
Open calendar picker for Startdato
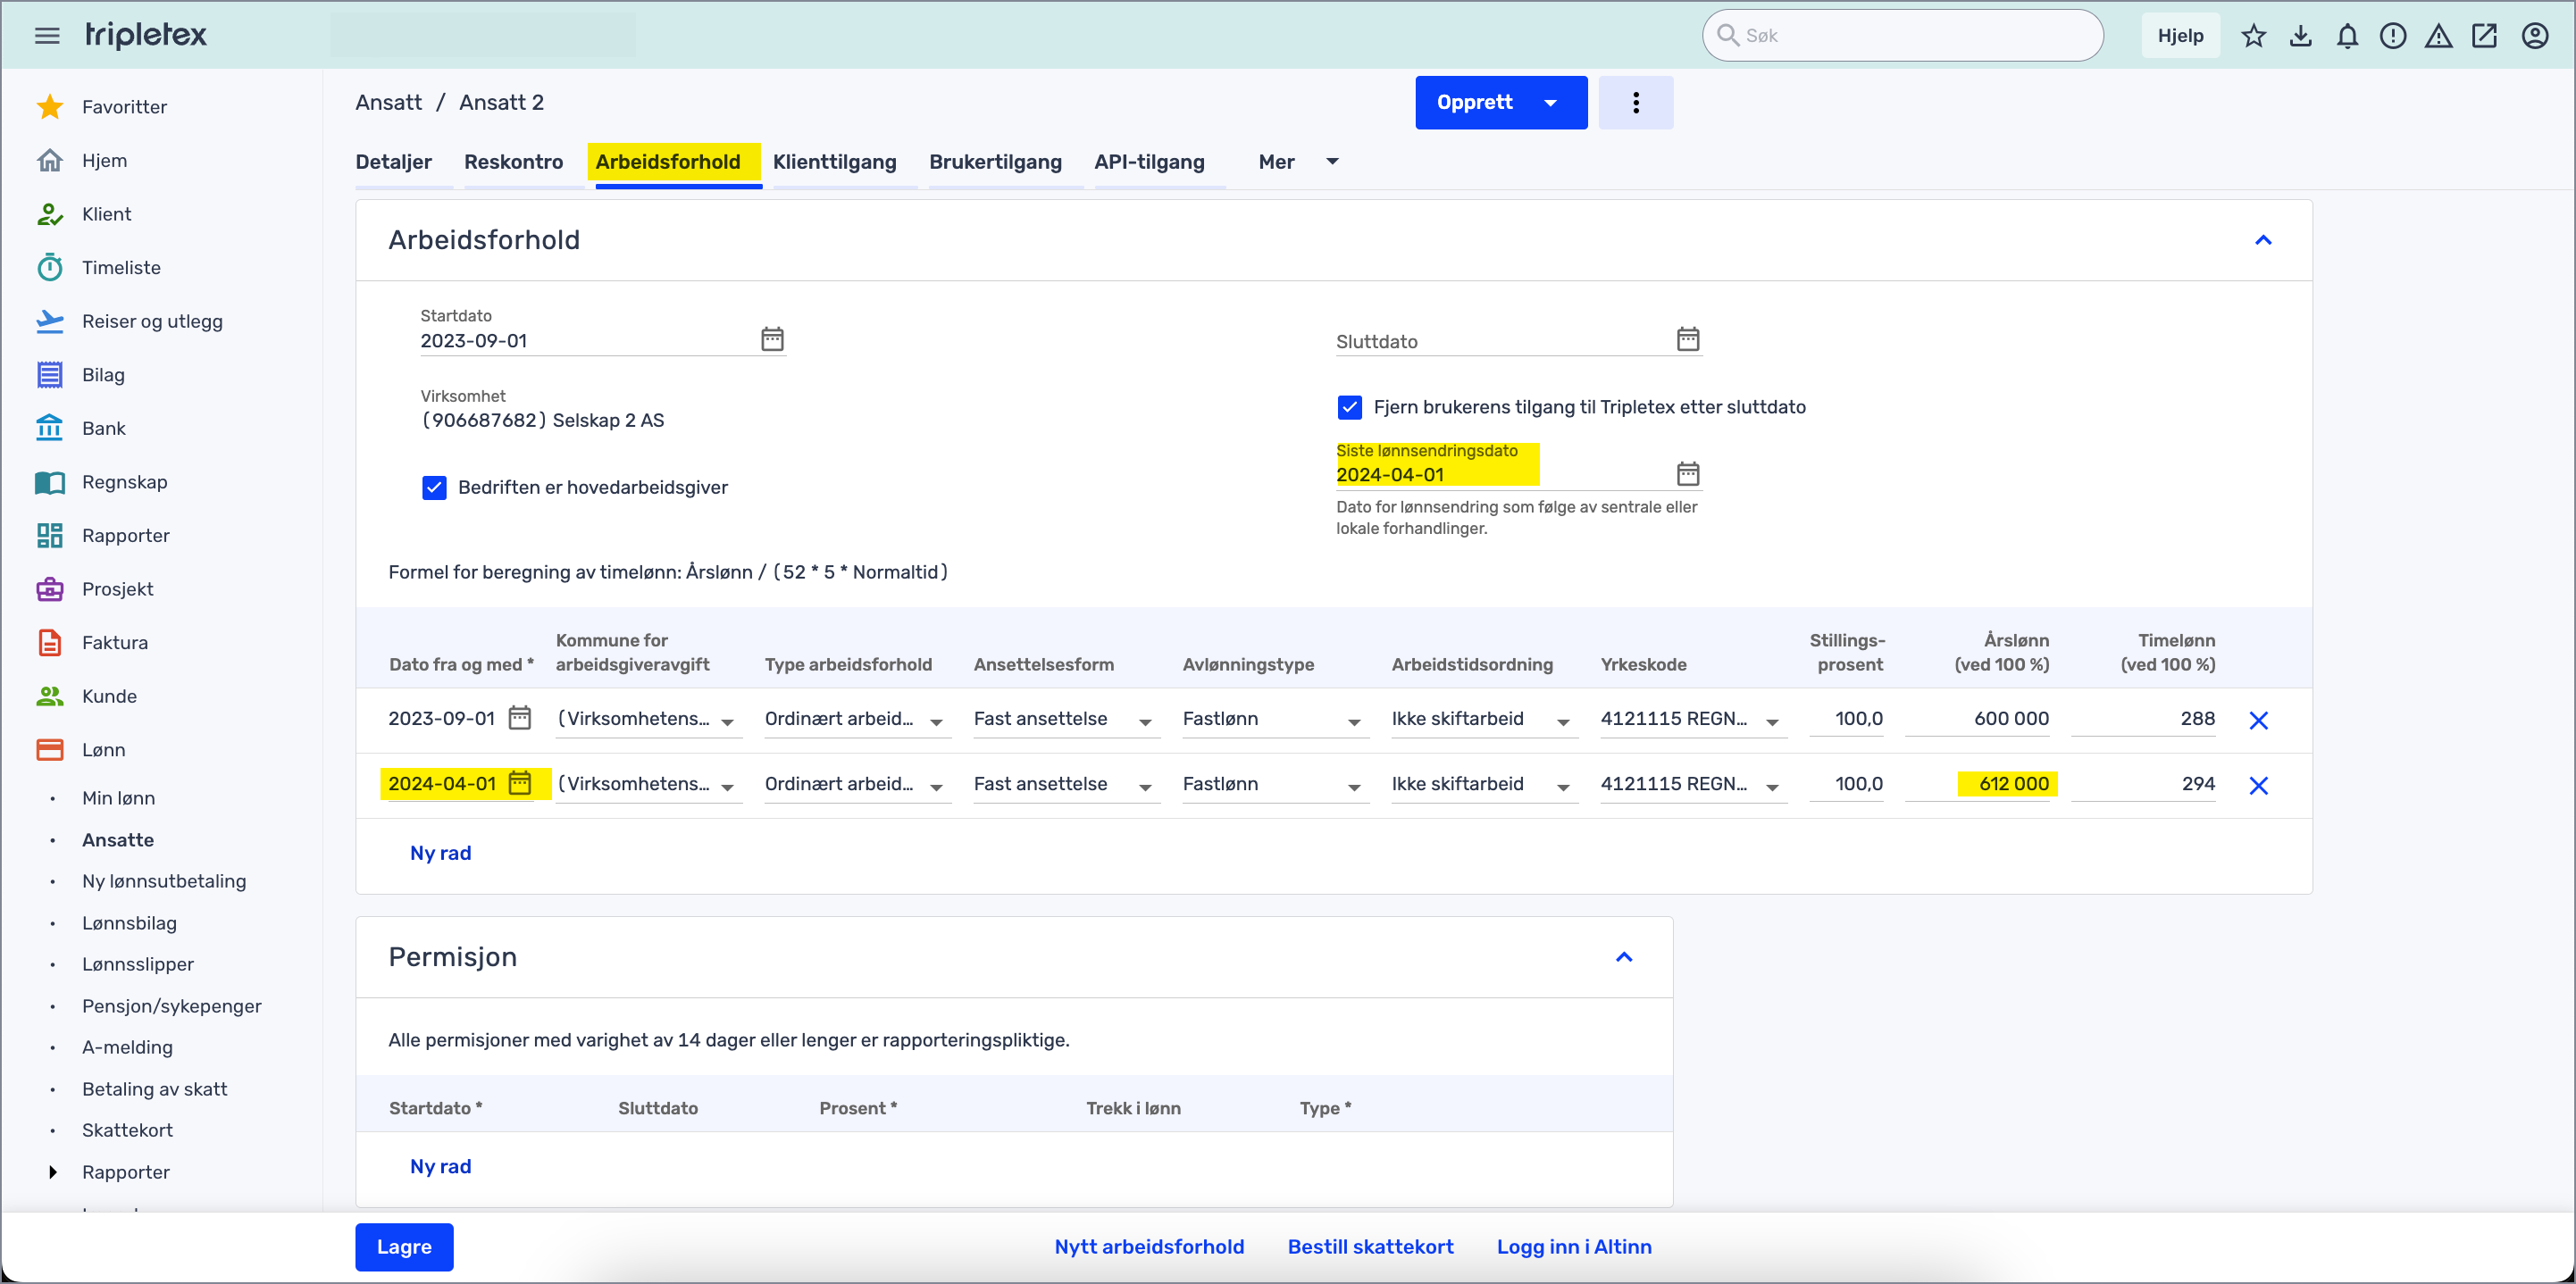click(x=772, y=339)
